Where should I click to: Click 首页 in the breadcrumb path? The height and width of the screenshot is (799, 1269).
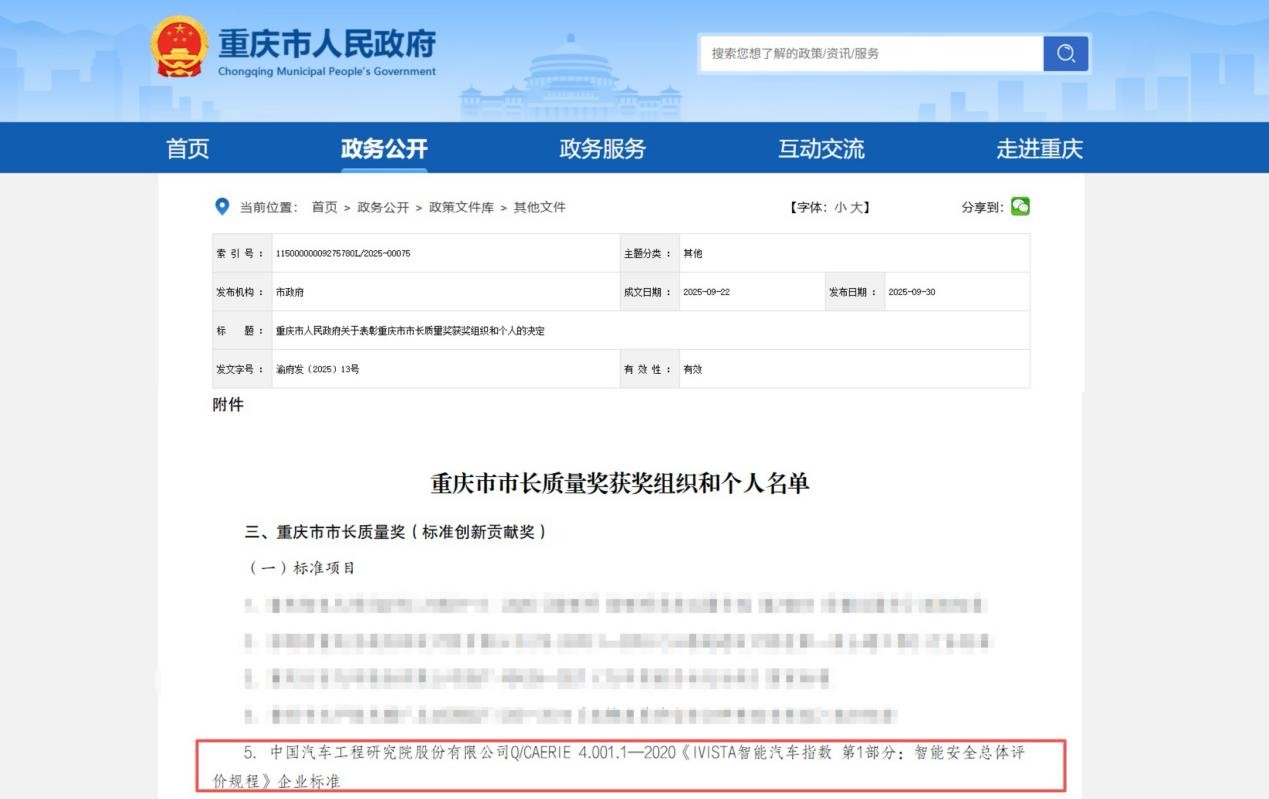[324, 207]
